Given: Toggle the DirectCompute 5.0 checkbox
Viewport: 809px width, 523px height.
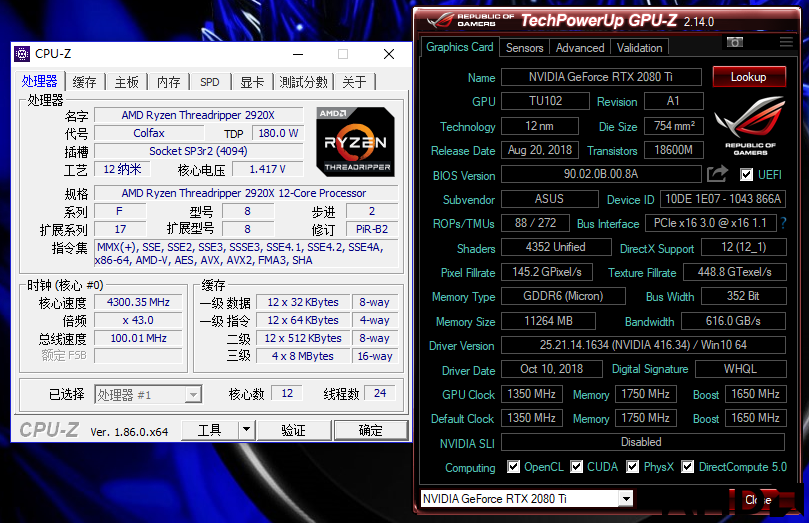Looking at the screenshot, I should coord(687,467).
